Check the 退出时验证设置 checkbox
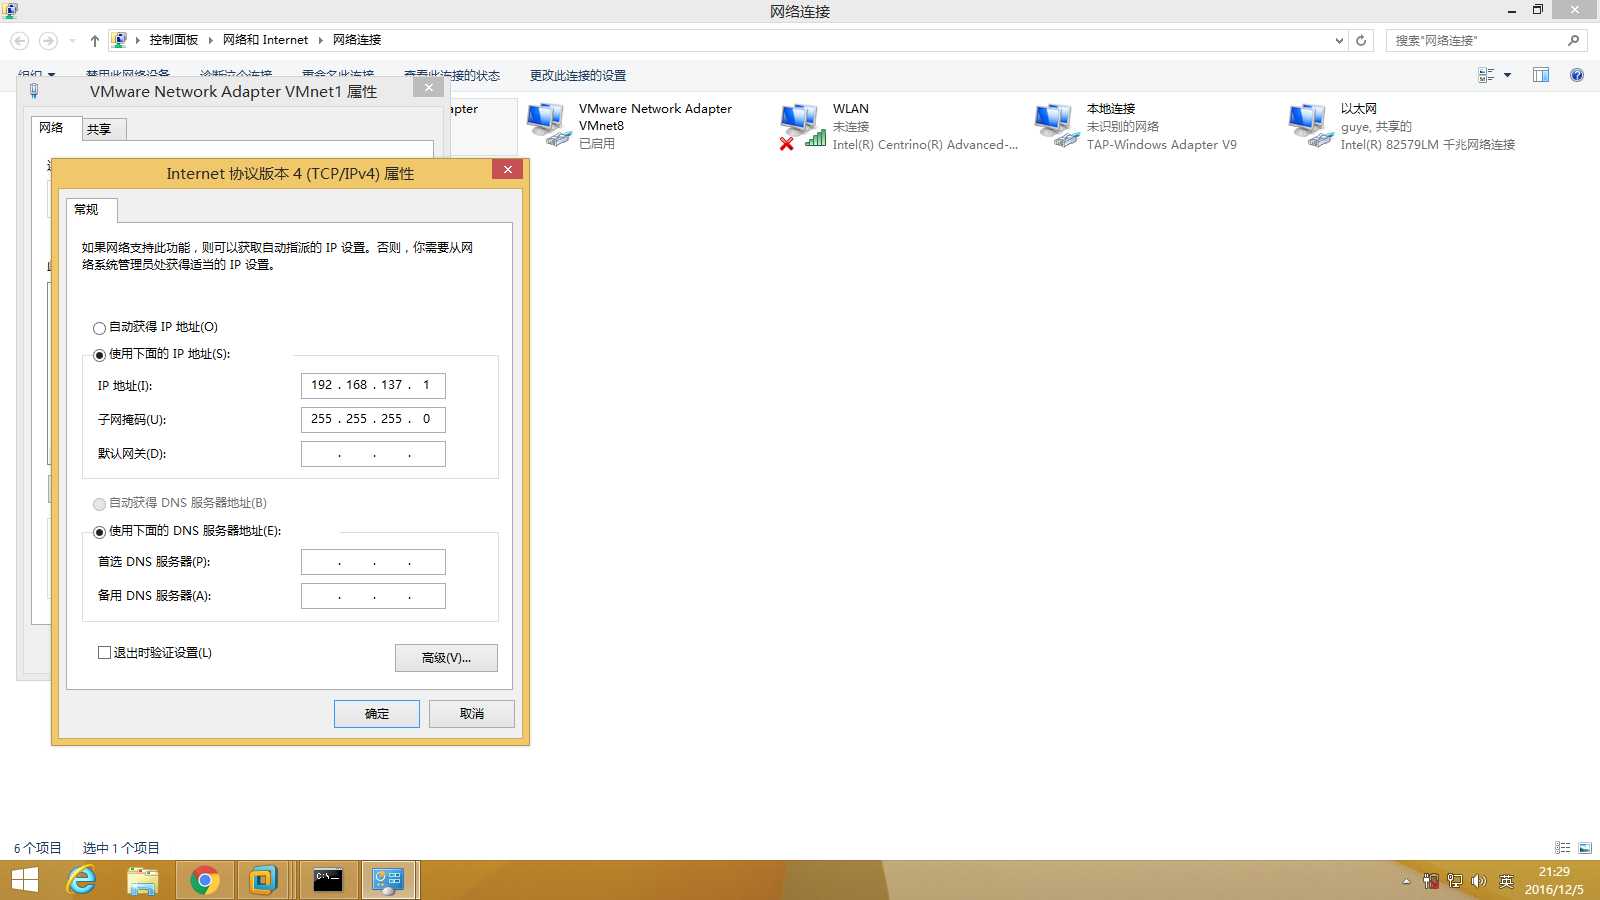The width and height of the screenshot is (1600, 900). pos(104,652)
